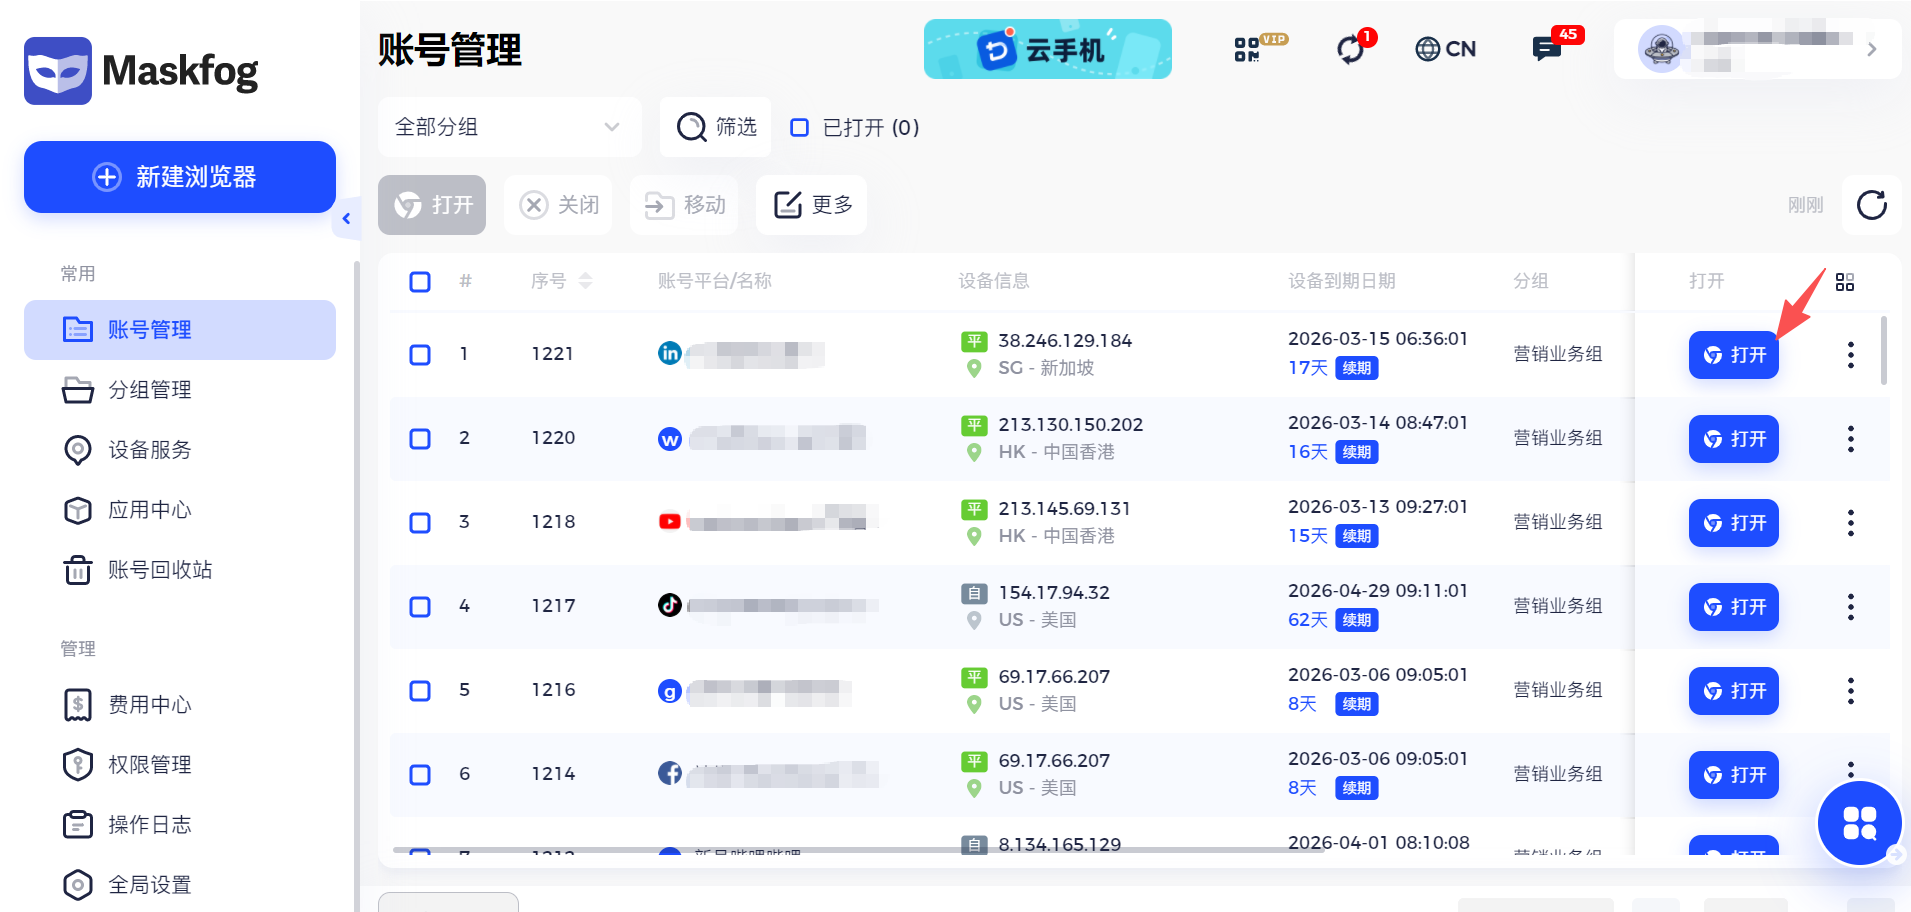Collapse the sidebar with arrow handle

[x=346, y=218]
